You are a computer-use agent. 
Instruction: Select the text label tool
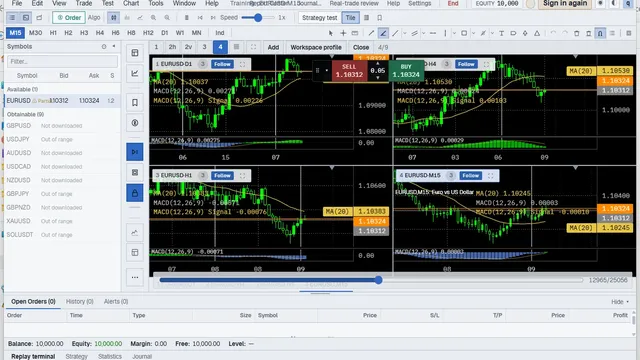tap(501, 33)
